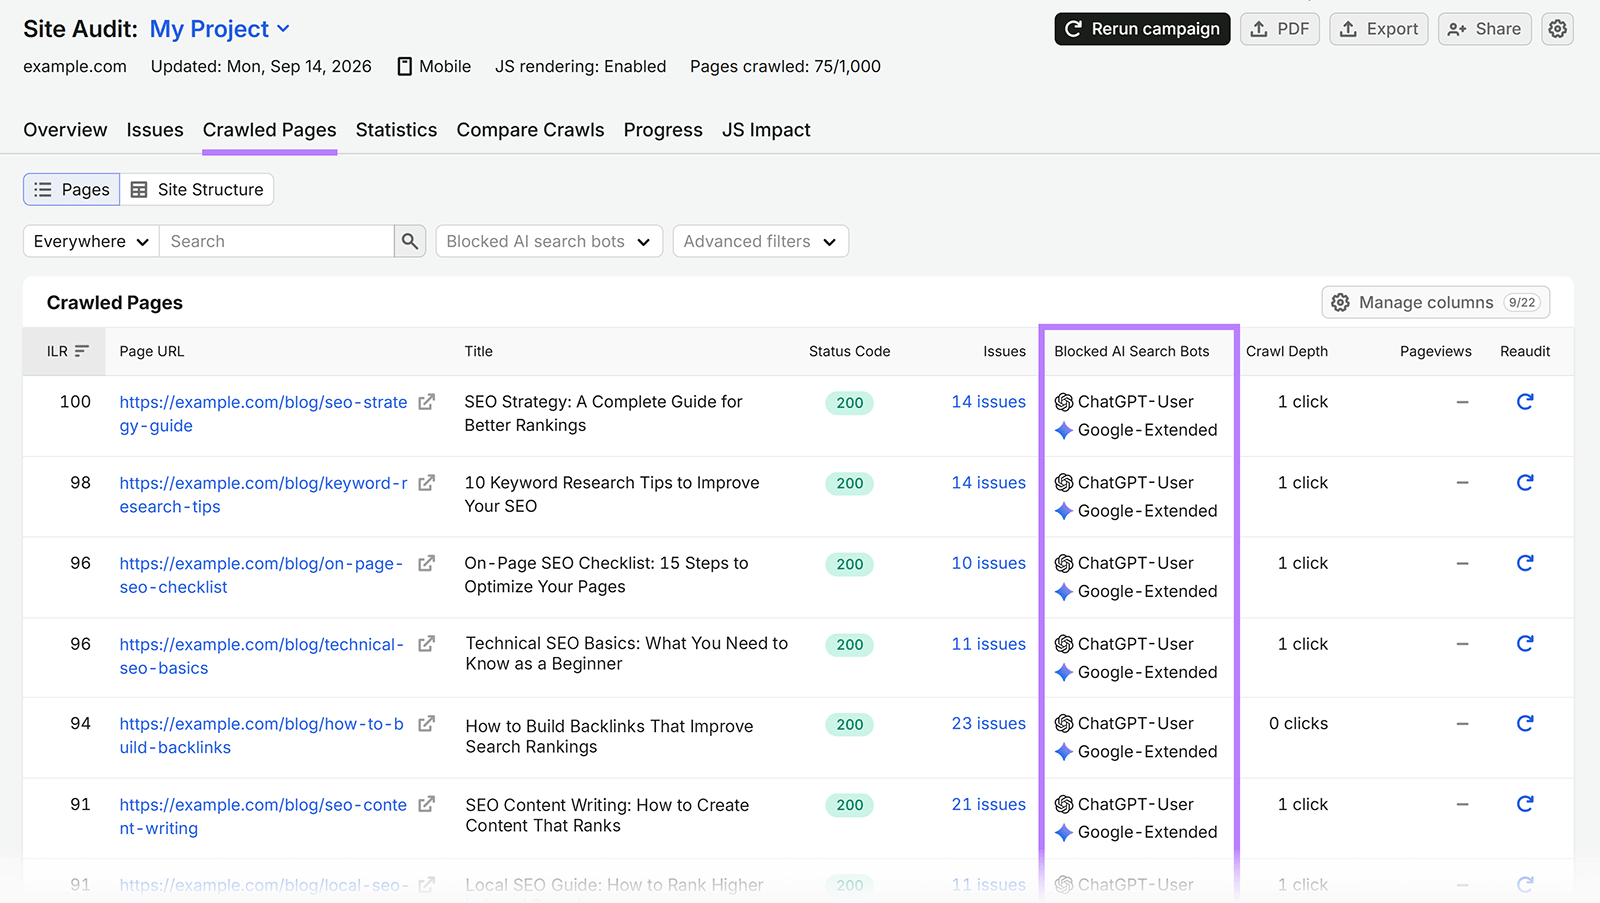This screenshot has width=1600, height=903.
Task: Open the Everywhere scope dropdown
Action: (x=91, y=241)
